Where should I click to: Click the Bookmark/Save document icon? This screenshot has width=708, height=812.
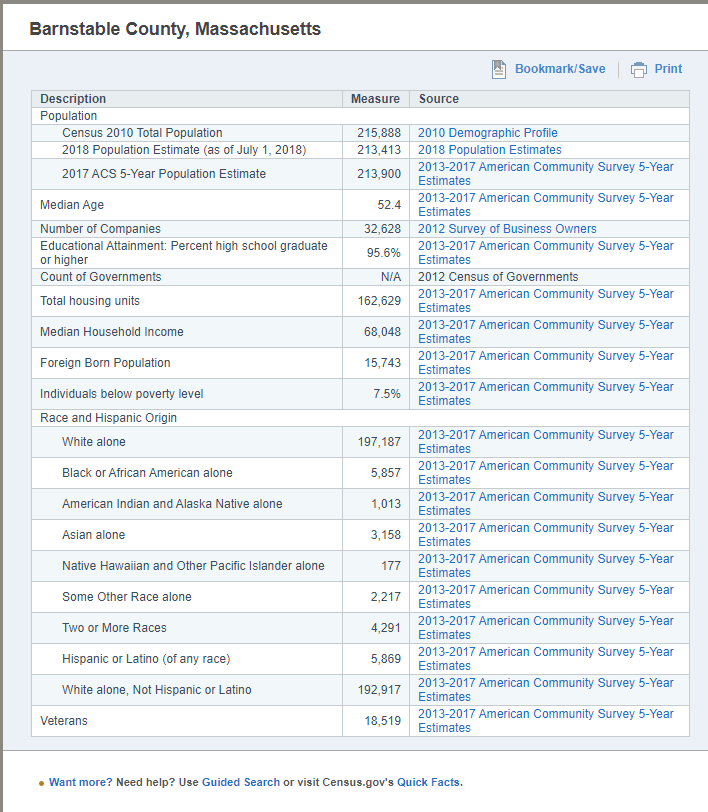tap(498, 69)
